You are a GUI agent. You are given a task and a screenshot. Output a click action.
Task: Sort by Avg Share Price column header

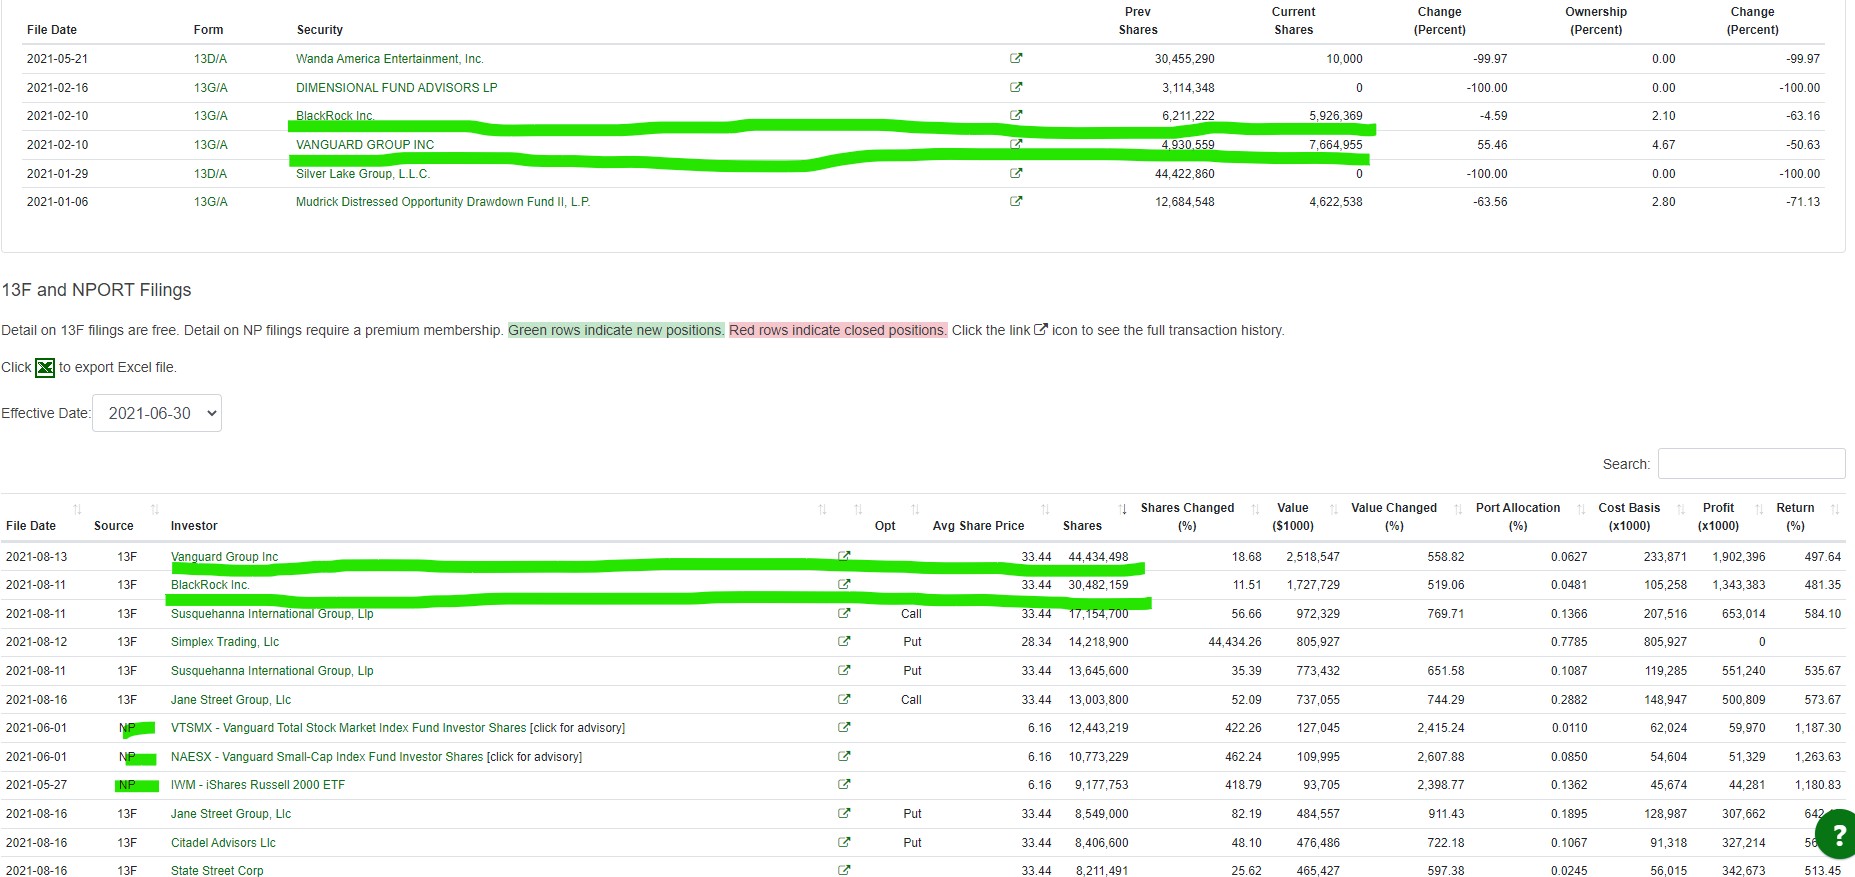[978, 526]
